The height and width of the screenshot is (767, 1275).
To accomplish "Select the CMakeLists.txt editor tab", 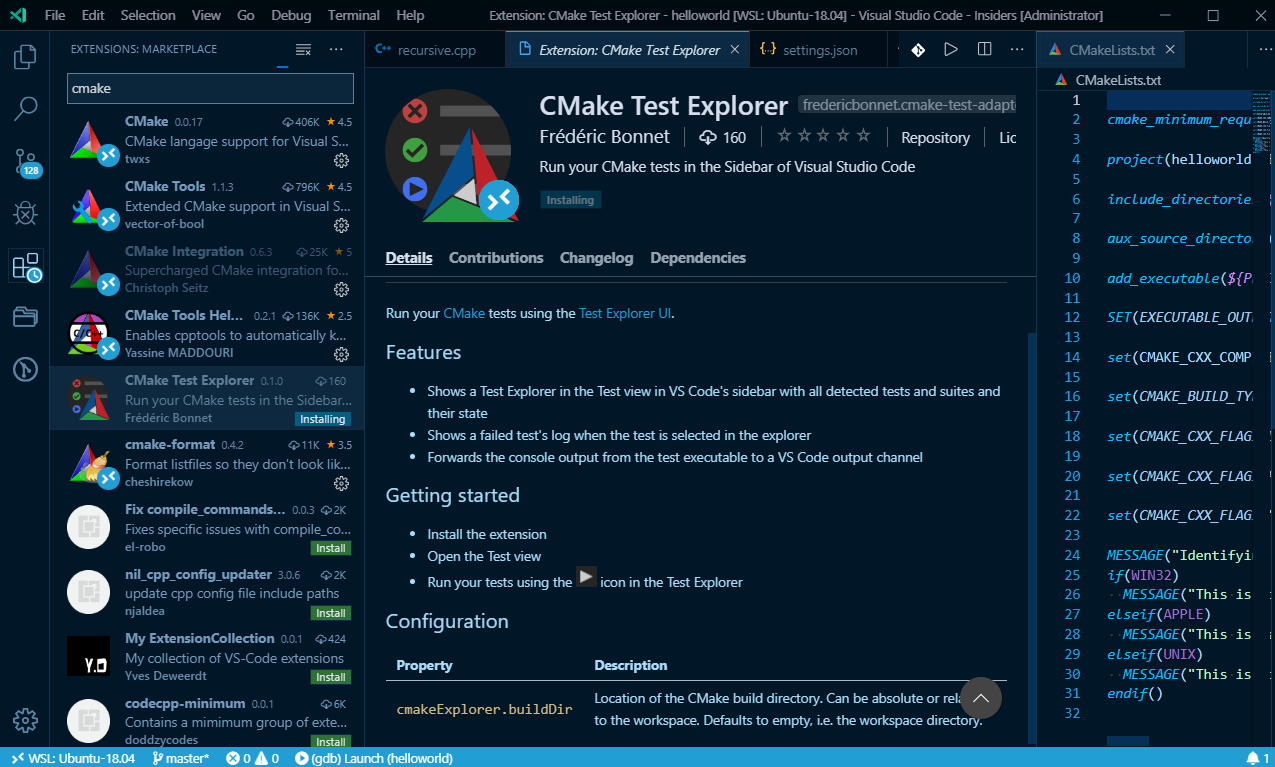I will tap(1111, 50).
